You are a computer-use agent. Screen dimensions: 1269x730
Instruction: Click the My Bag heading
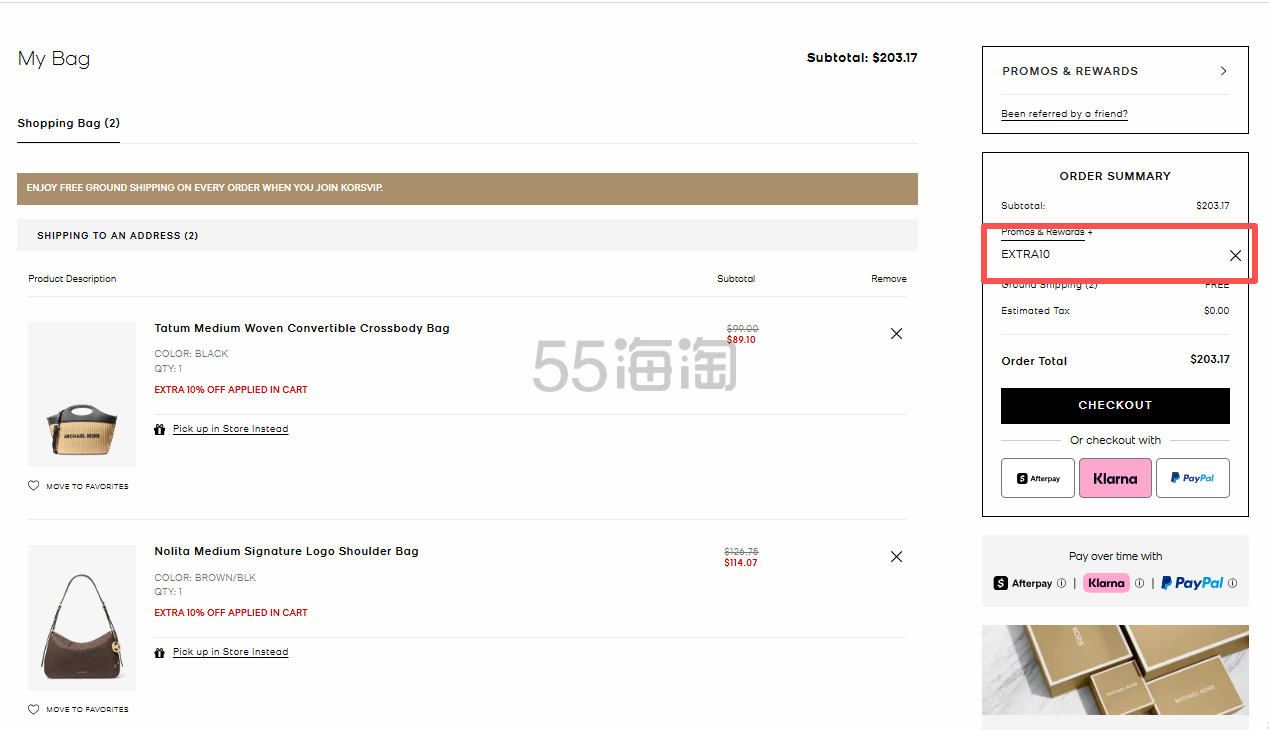pos(54,58)
